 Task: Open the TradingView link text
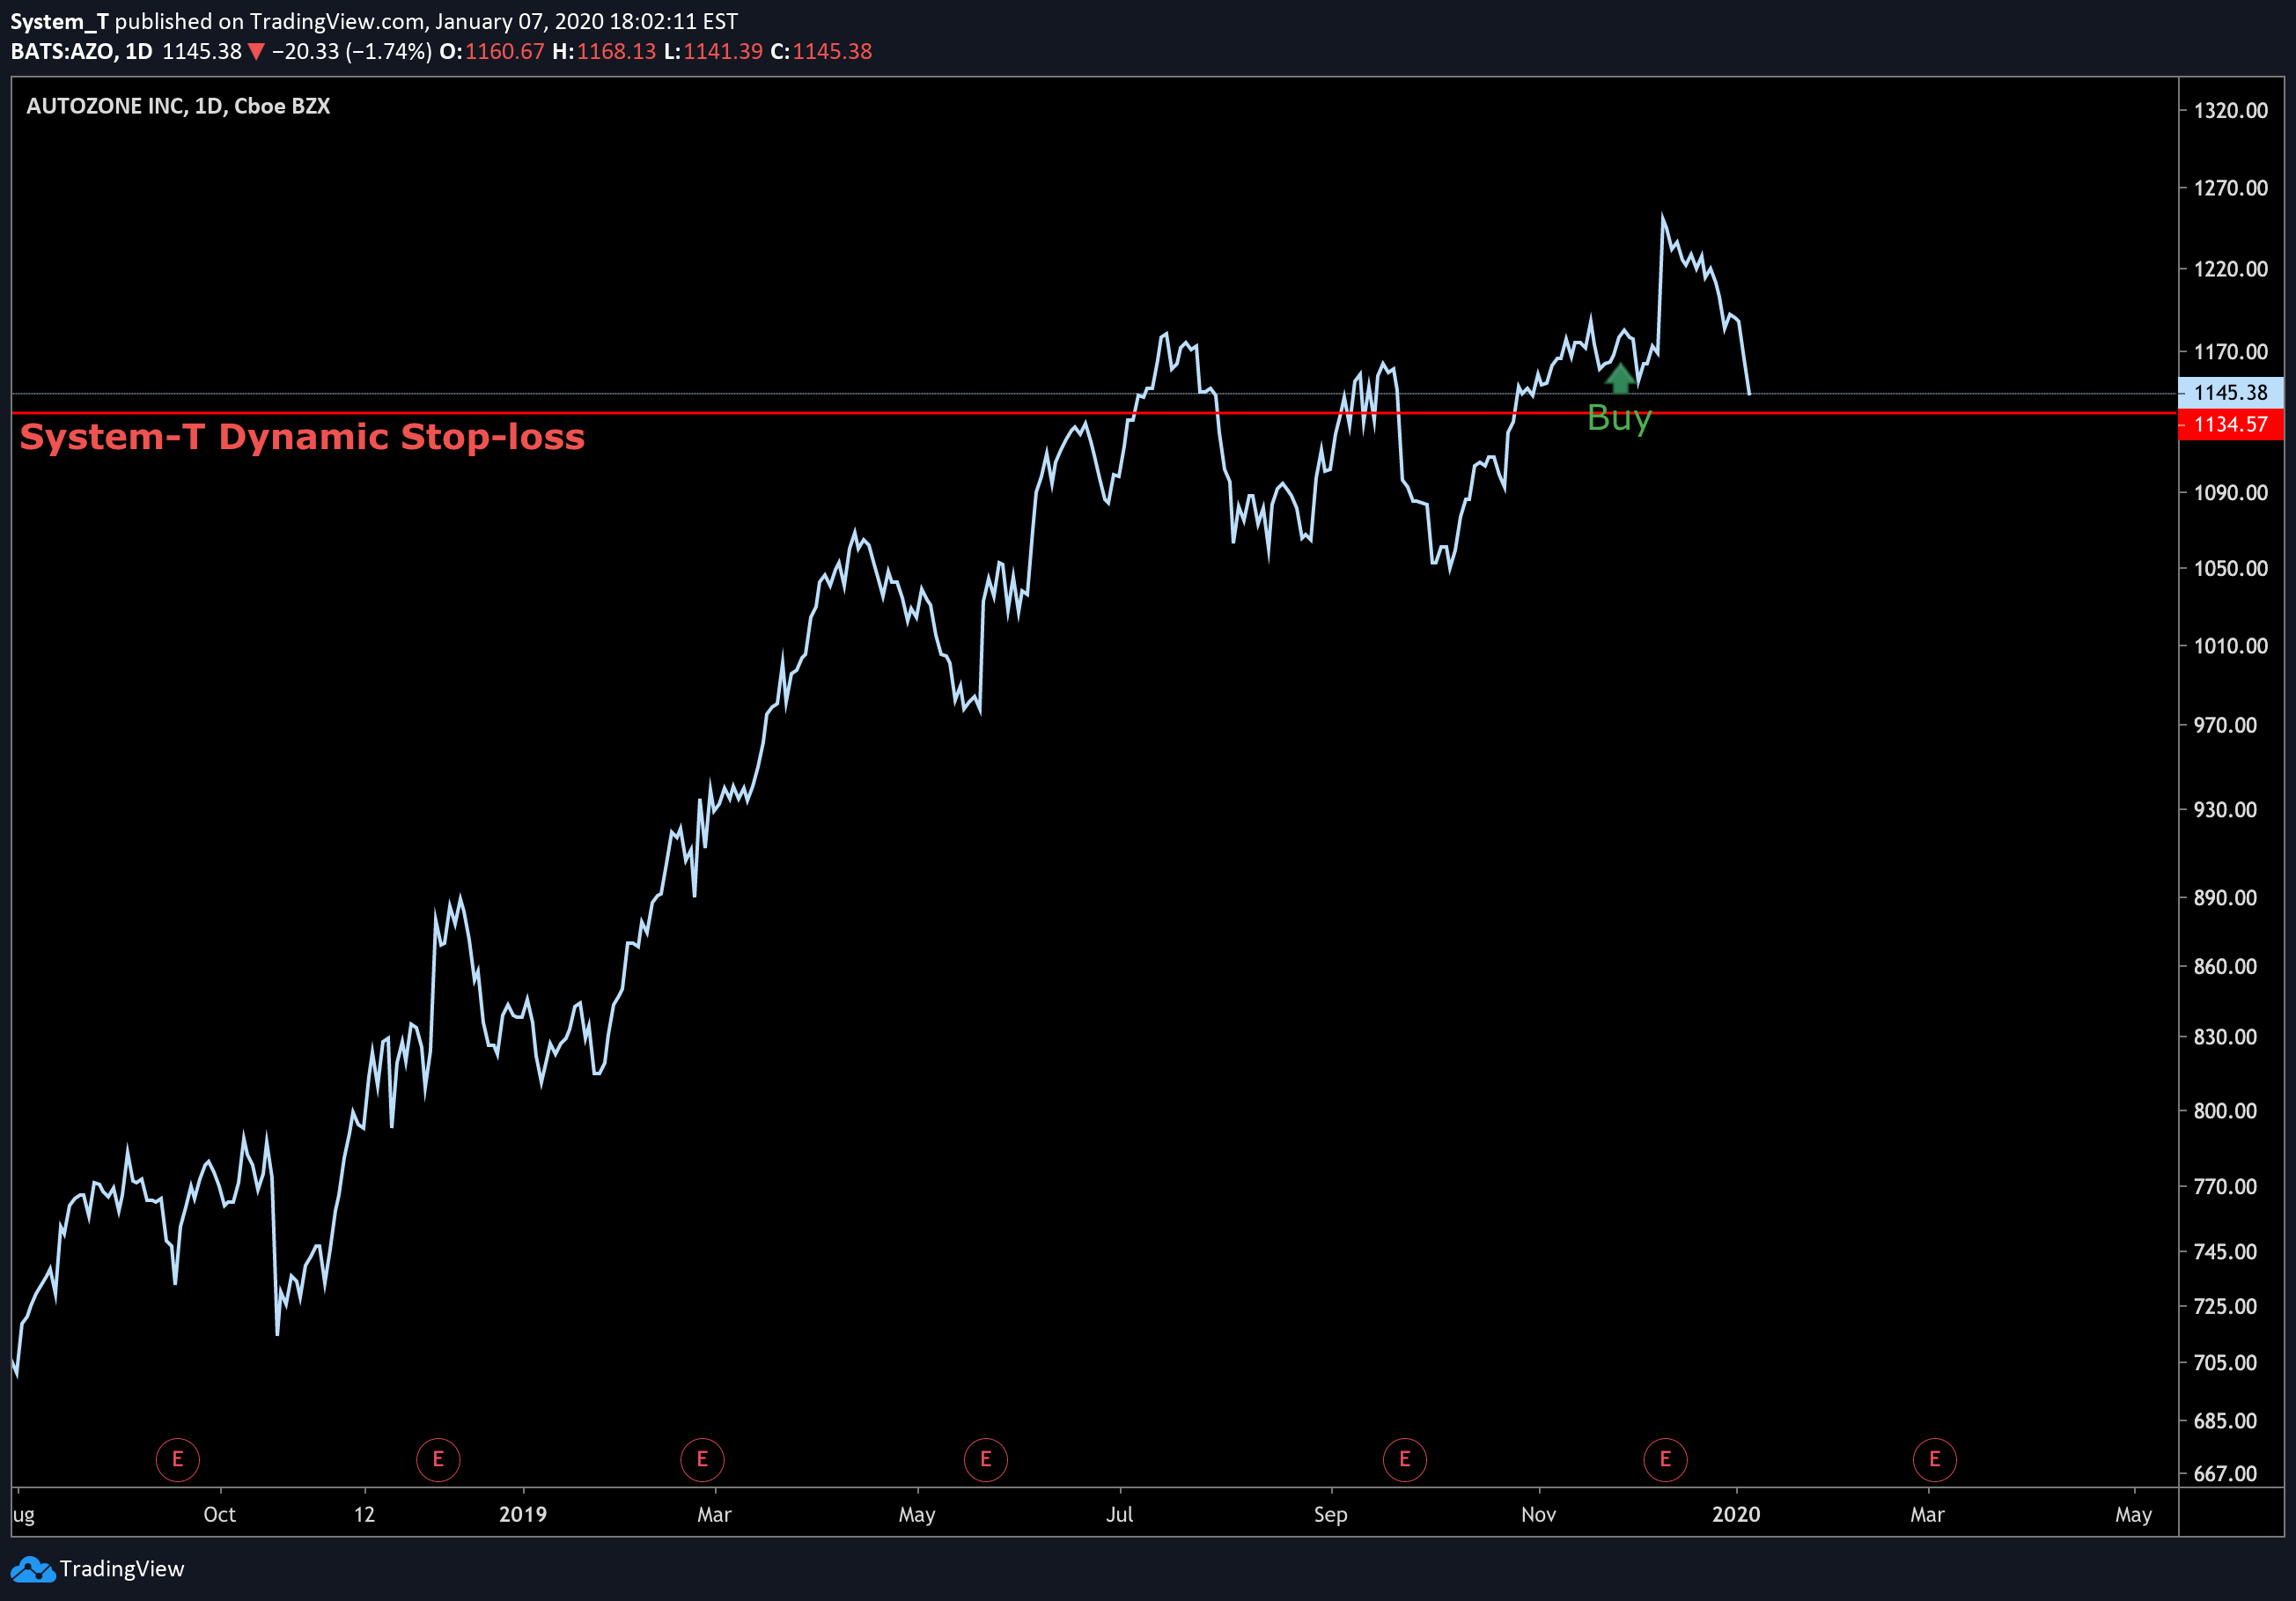coord(122,1569)
